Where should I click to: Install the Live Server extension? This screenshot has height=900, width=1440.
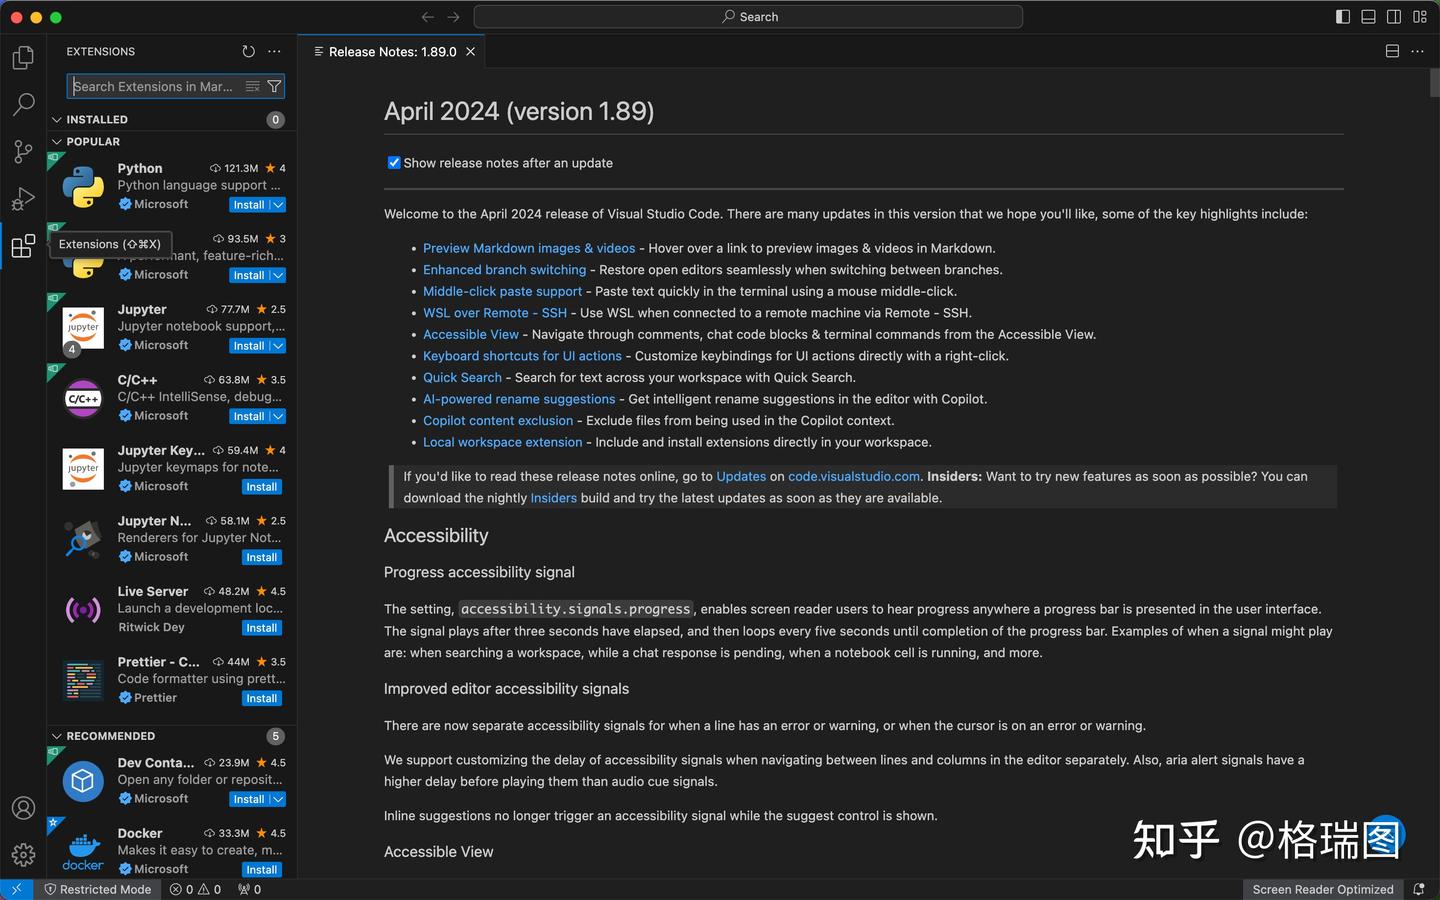261,627
